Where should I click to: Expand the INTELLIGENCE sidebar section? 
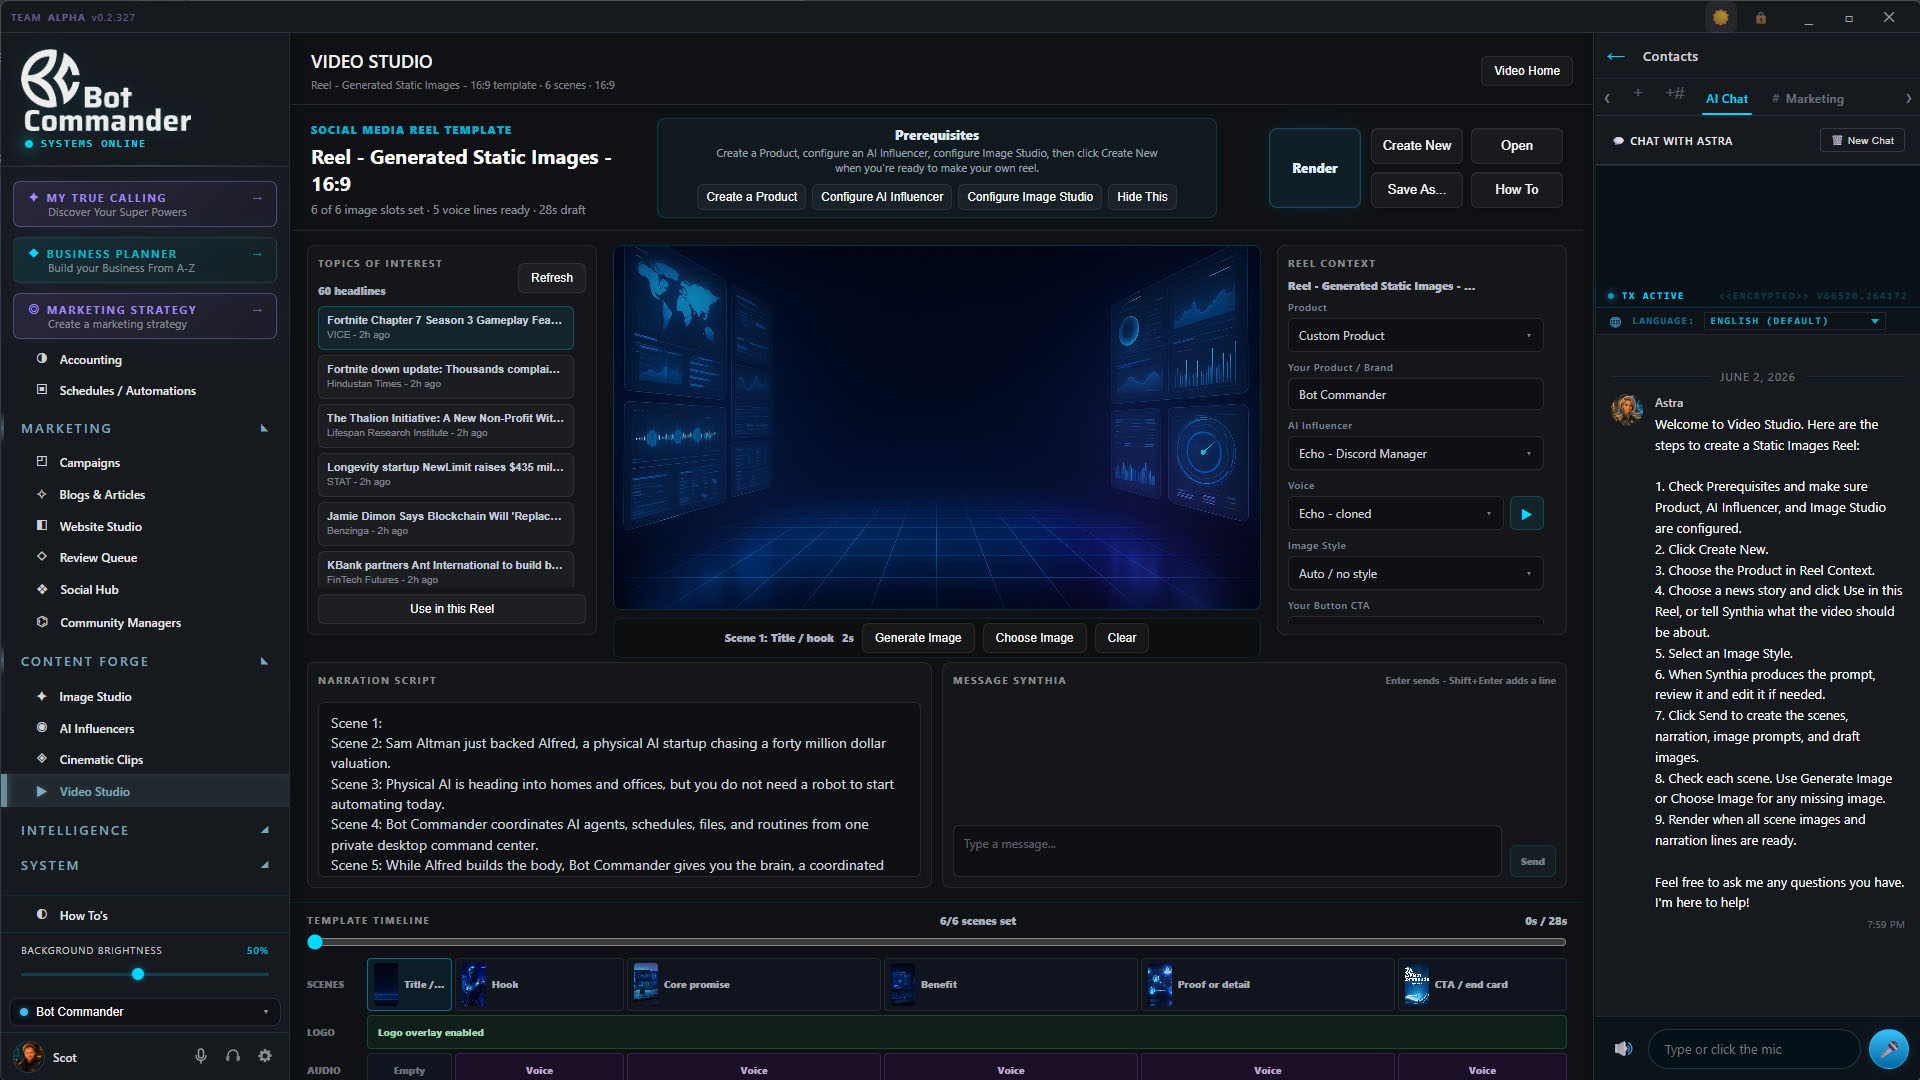pos(264,830)
